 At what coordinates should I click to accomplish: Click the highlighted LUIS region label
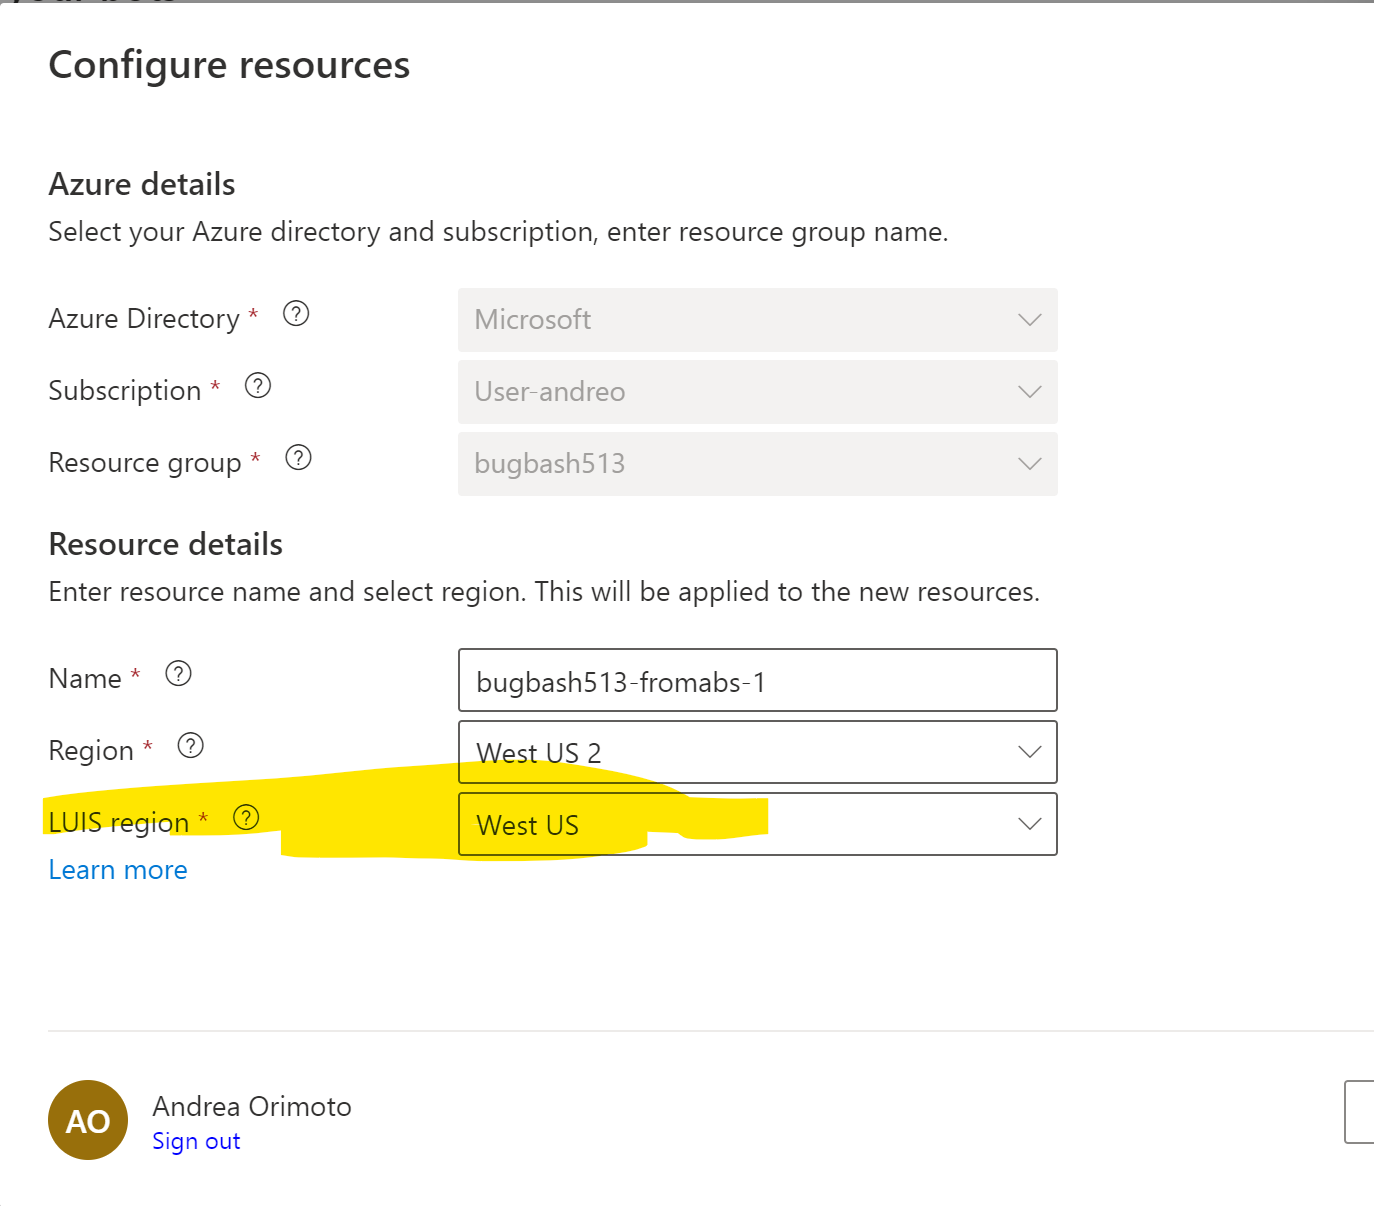(120, 821)
